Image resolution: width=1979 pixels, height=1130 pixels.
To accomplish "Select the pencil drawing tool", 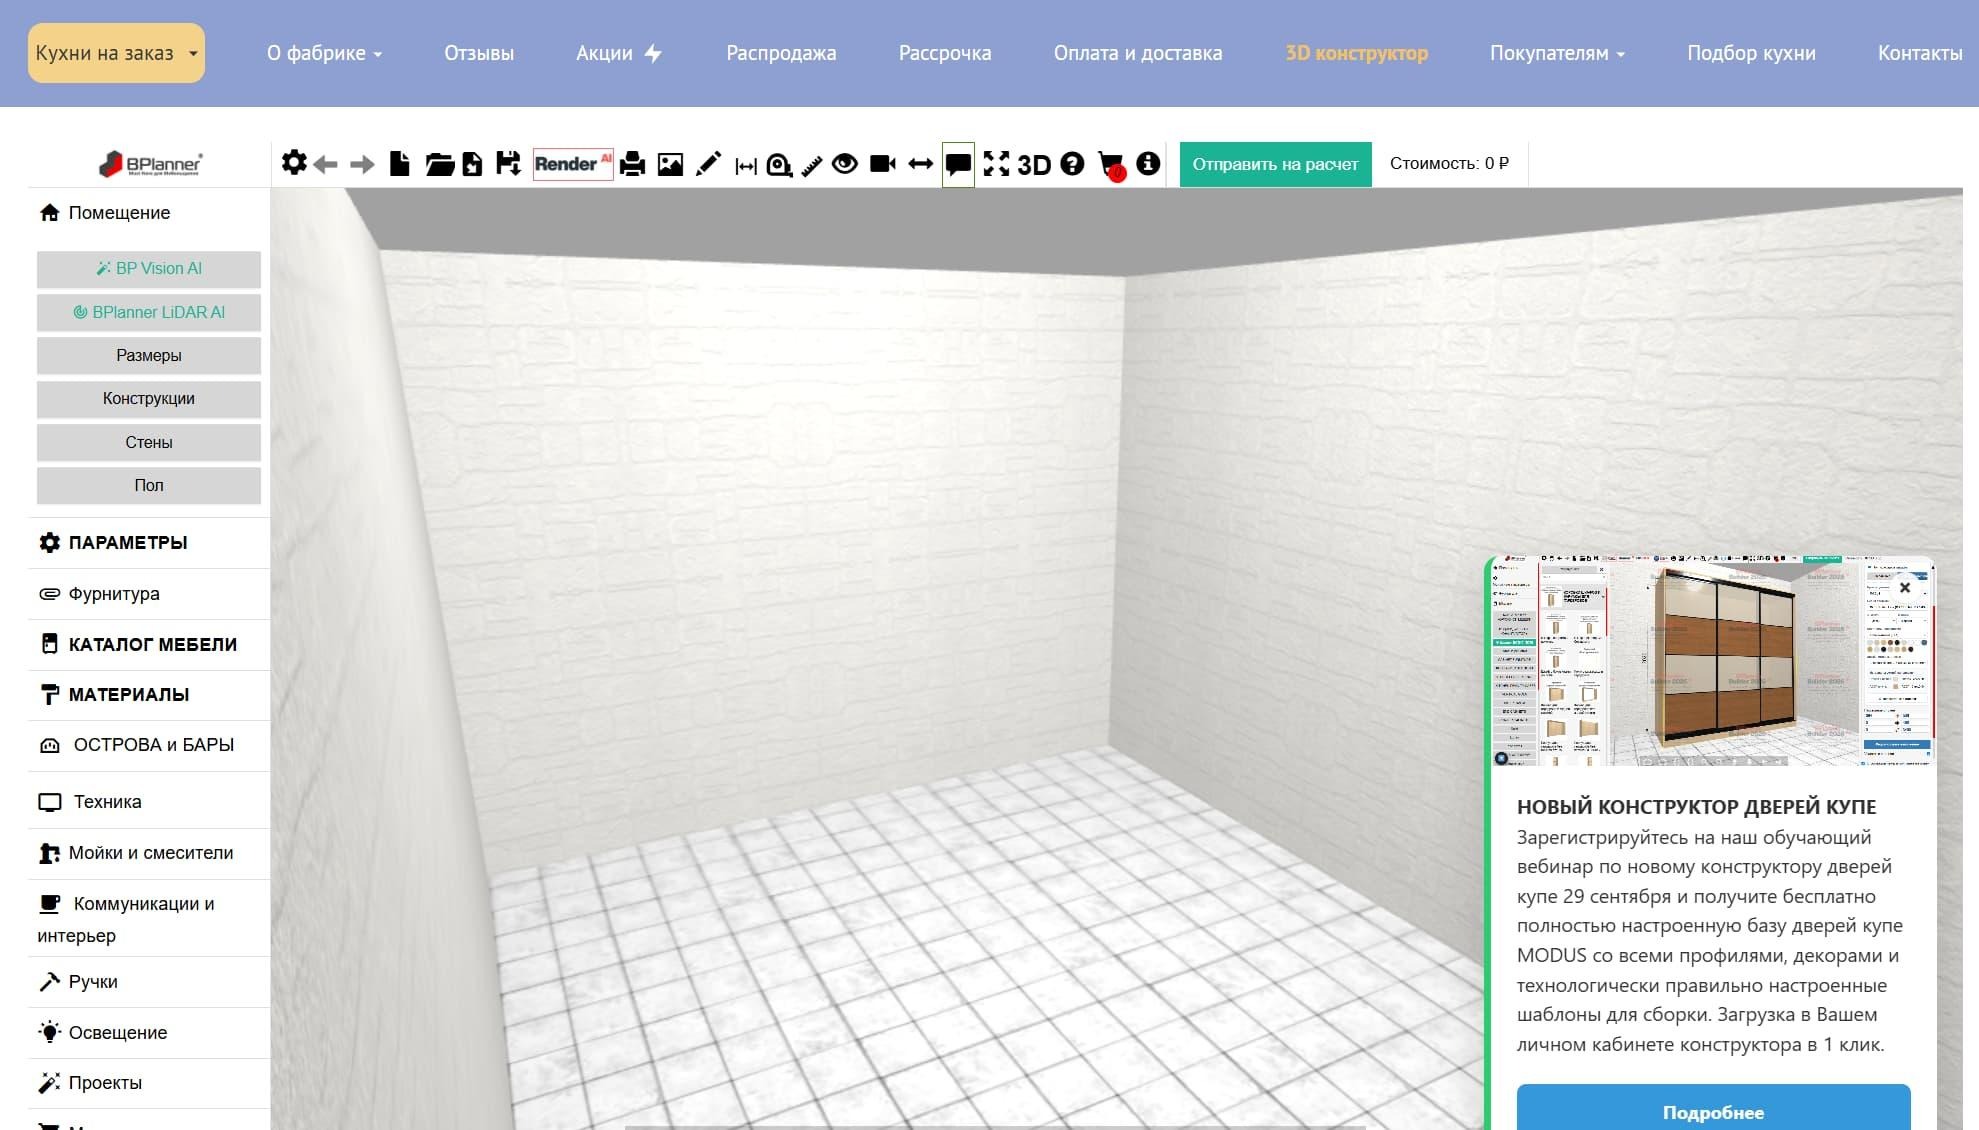I will coord(708,164).
